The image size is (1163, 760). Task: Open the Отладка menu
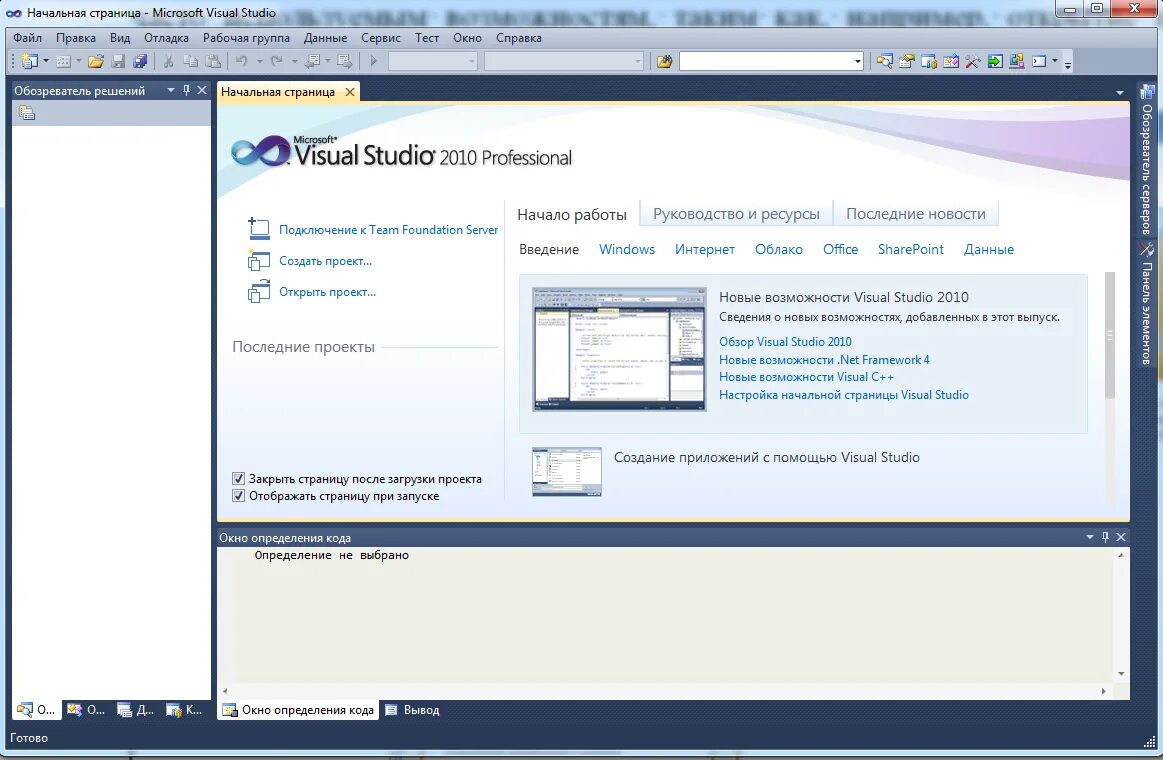166,38
